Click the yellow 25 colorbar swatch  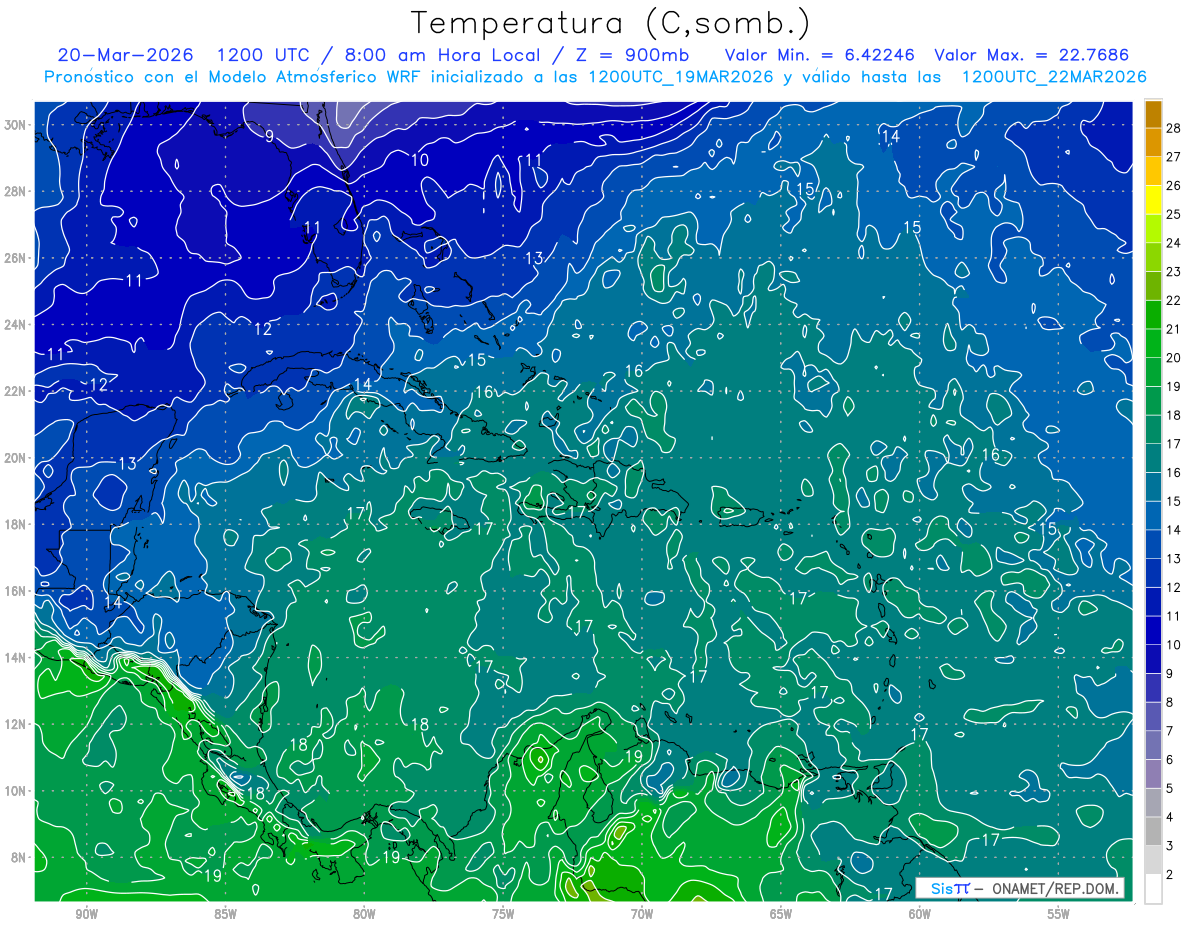tap(1153, 200)
